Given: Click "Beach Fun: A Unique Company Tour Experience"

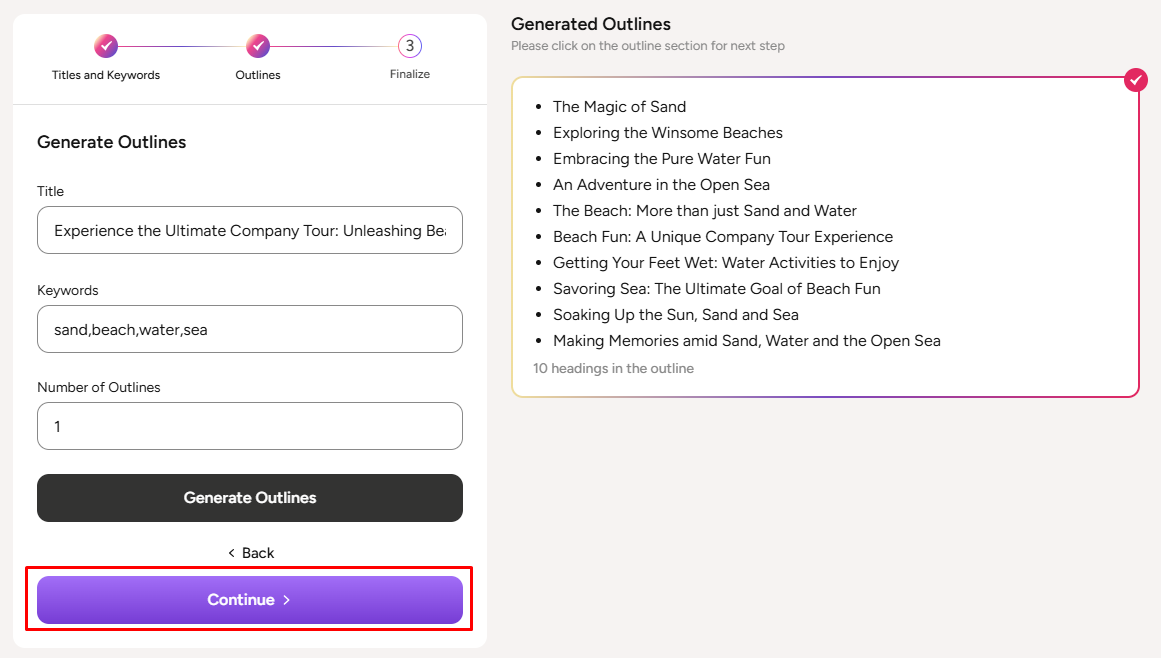Looking at the screenshot, I should 722,237.
